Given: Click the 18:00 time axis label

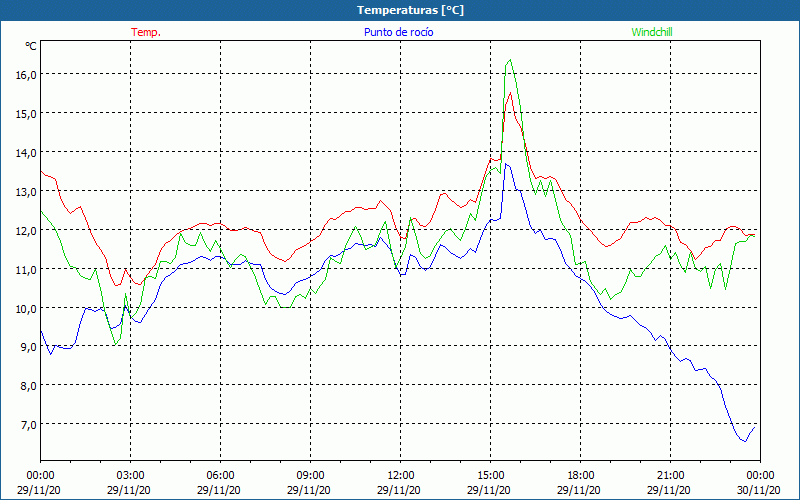Looking at the screenshot, I should pyautogui.click(x=581, y=476).
